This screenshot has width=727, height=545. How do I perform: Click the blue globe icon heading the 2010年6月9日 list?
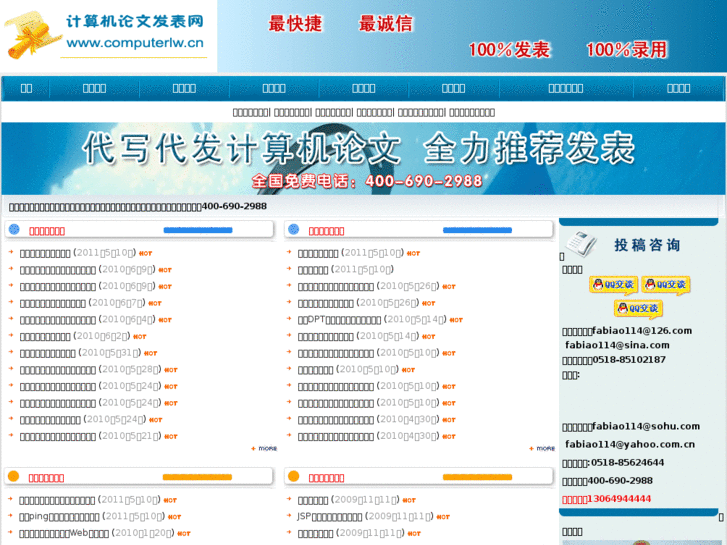click(14, 229)
